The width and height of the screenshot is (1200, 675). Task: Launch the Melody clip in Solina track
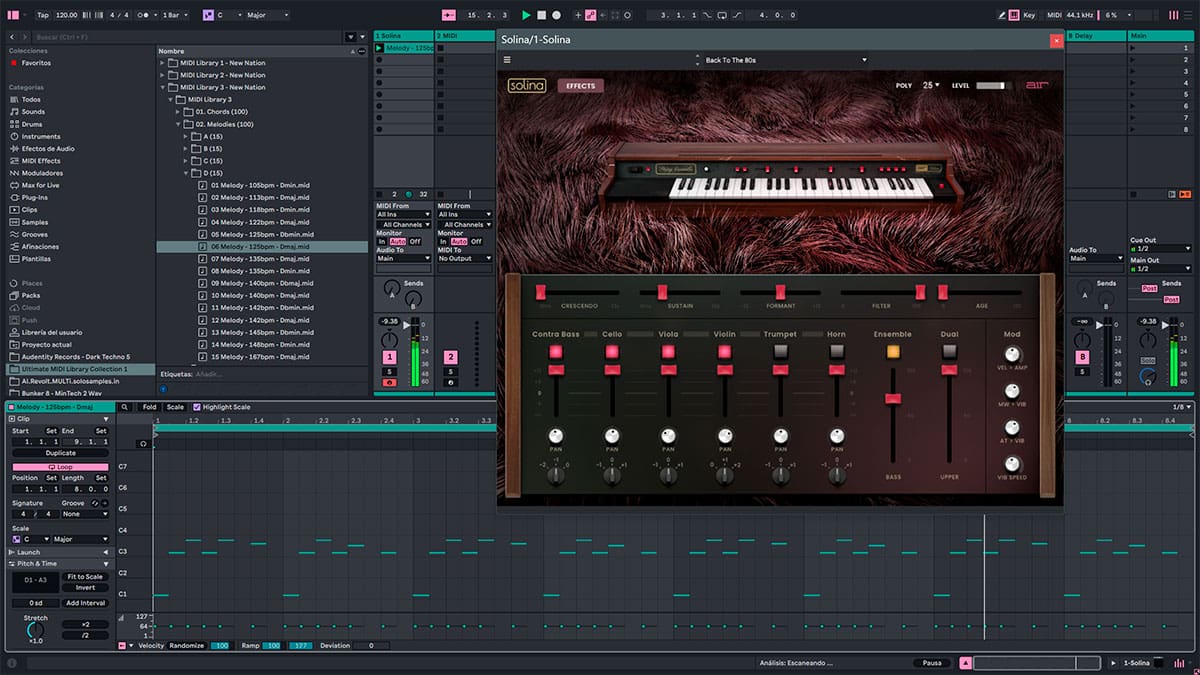pyautogui.click(x=379, y=48)
